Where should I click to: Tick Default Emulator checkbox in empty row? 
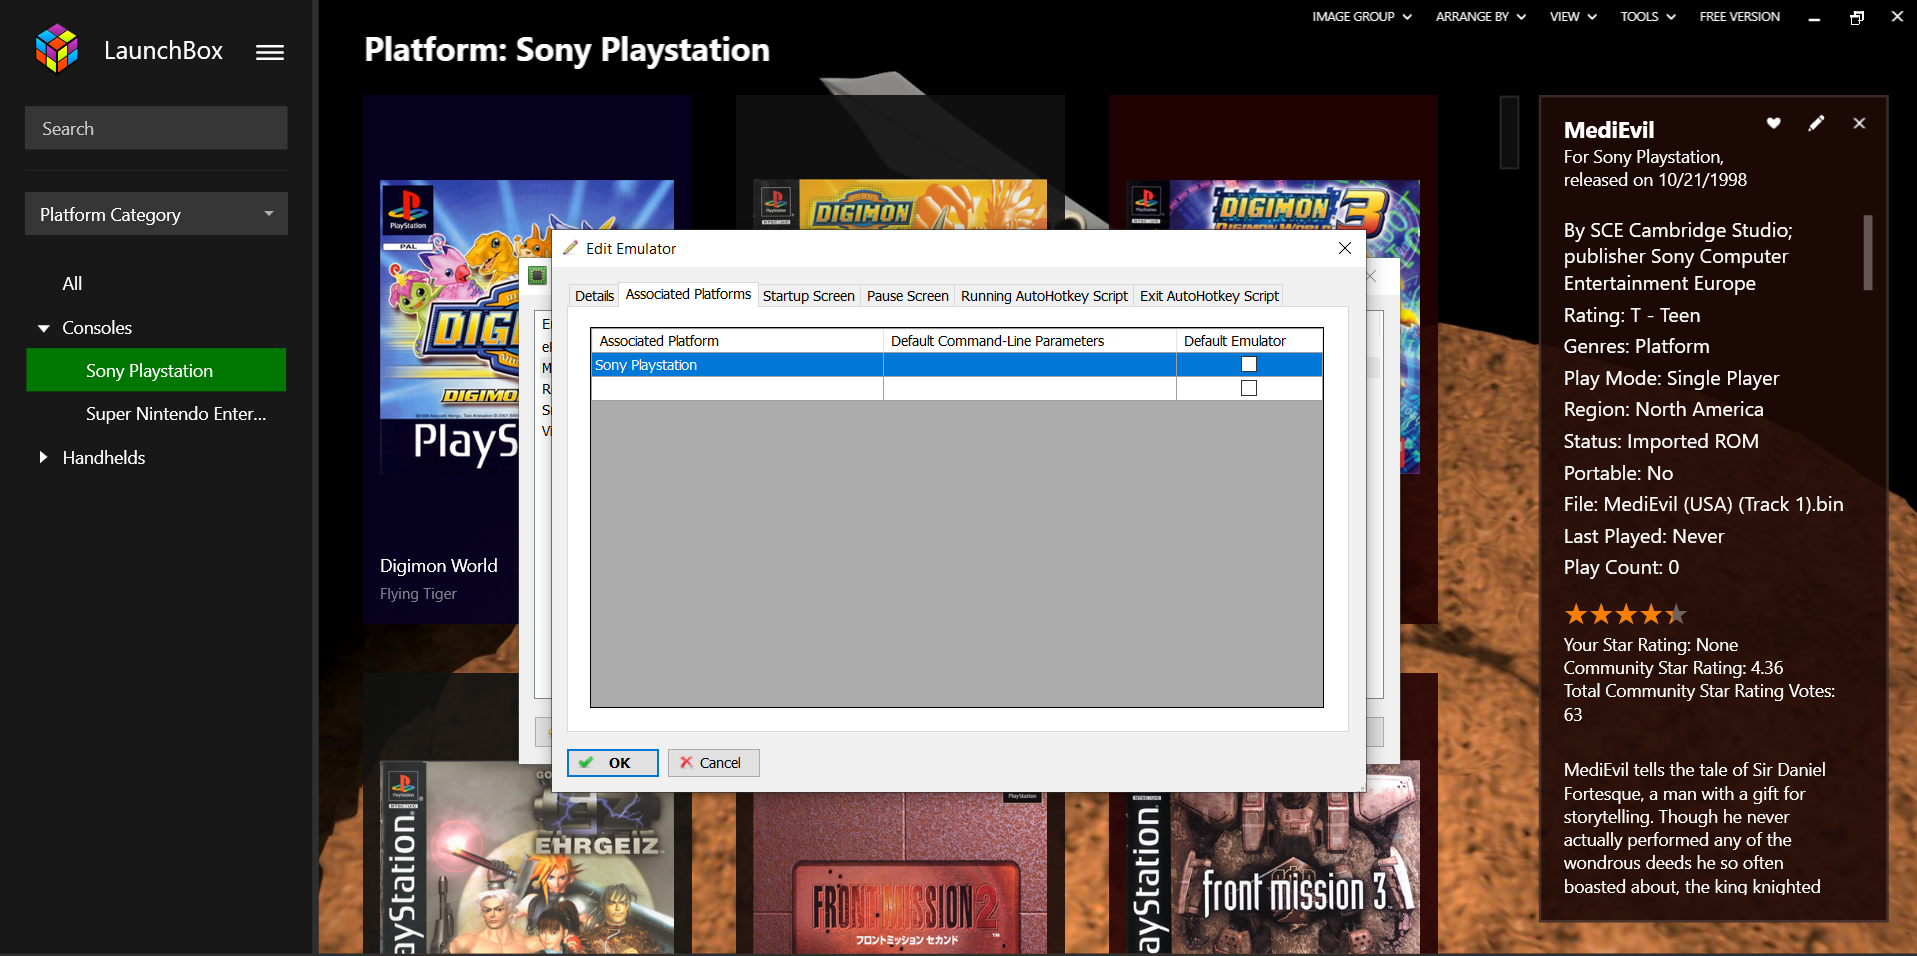tap(1249, 388)
